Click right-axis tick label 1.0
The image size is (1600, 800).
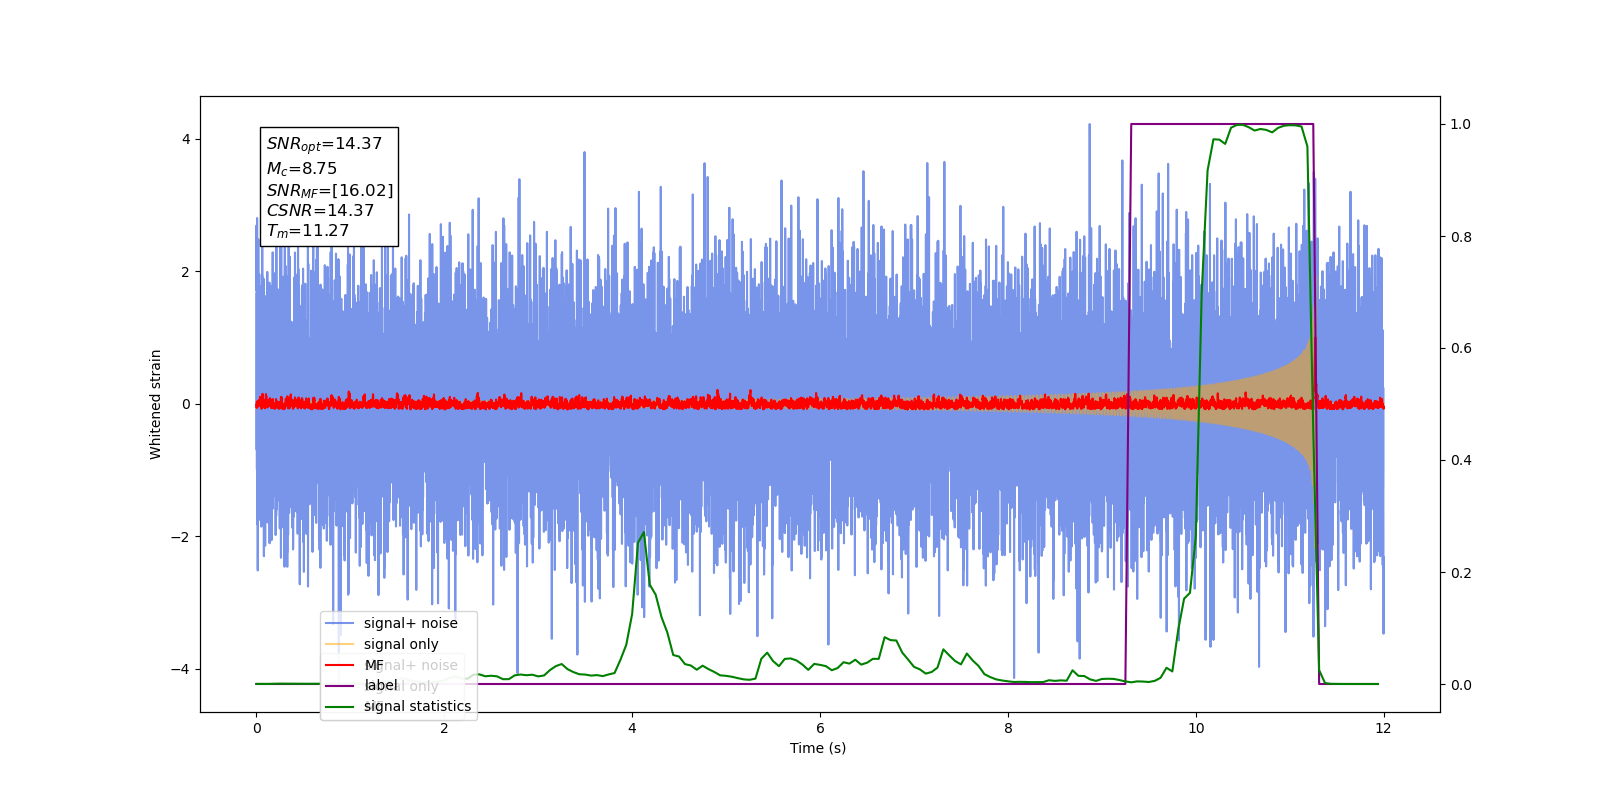tap(1461, 124)
